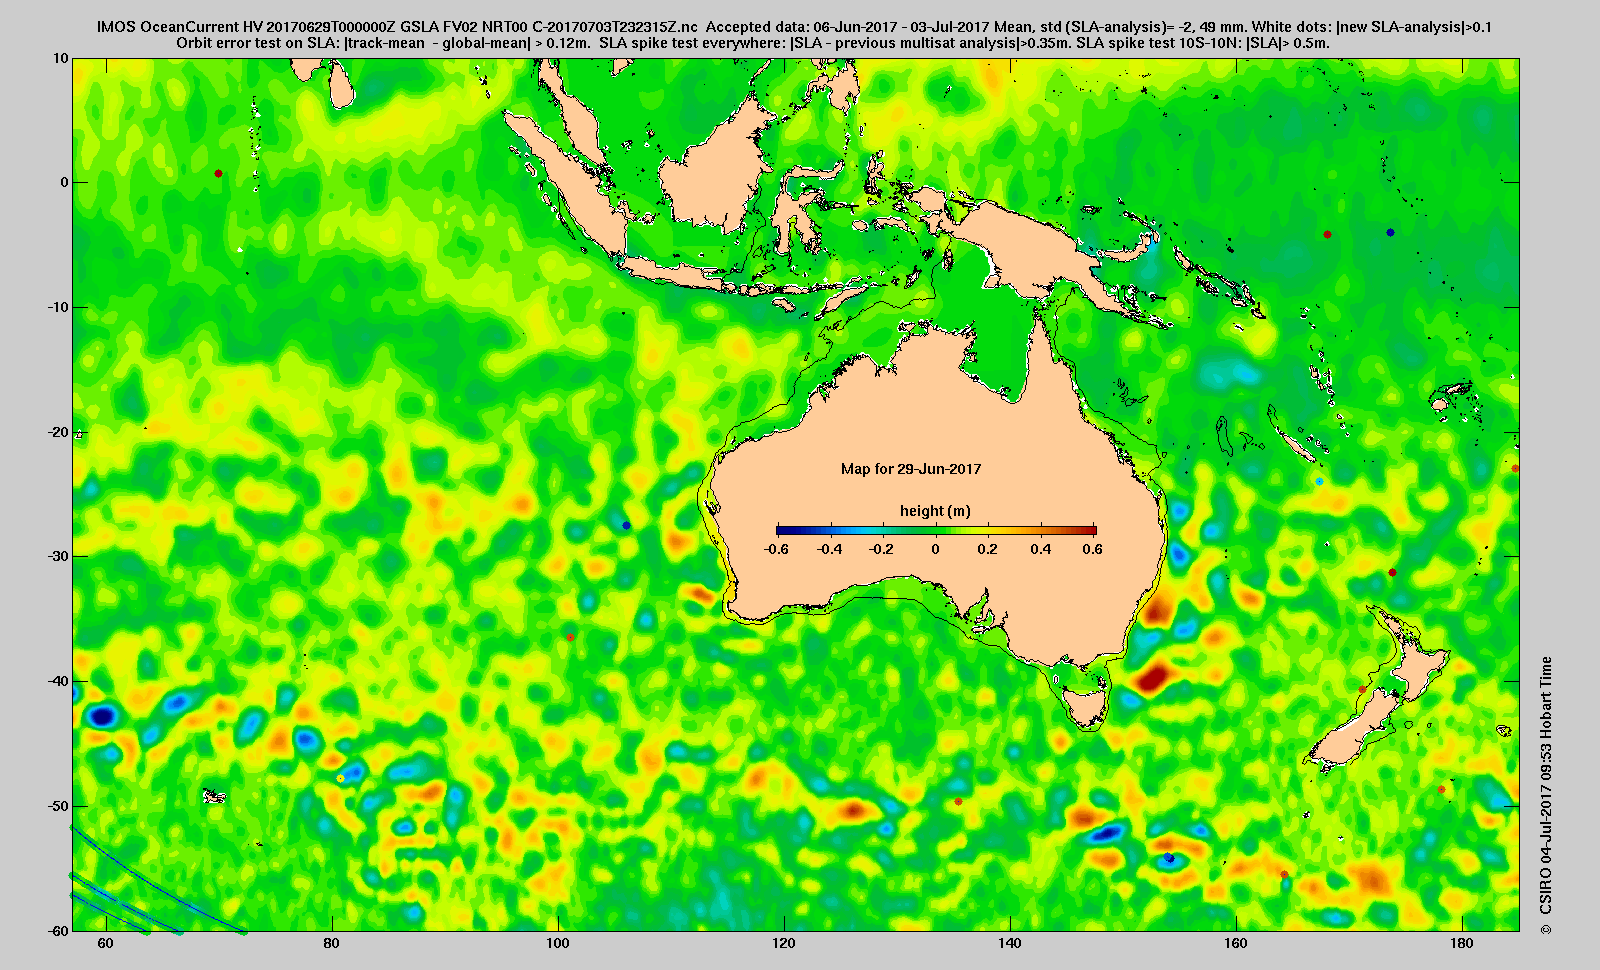Click longitude axis label 100

pyautogui.click(x=558, y=944)
